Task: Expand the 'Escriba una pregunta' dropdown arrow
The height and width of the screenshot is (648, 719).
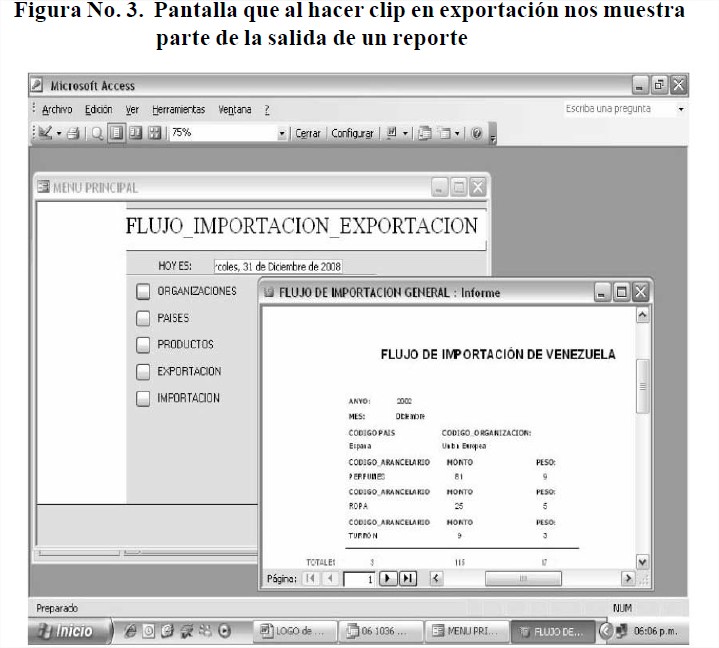Action: coord(681,109)
